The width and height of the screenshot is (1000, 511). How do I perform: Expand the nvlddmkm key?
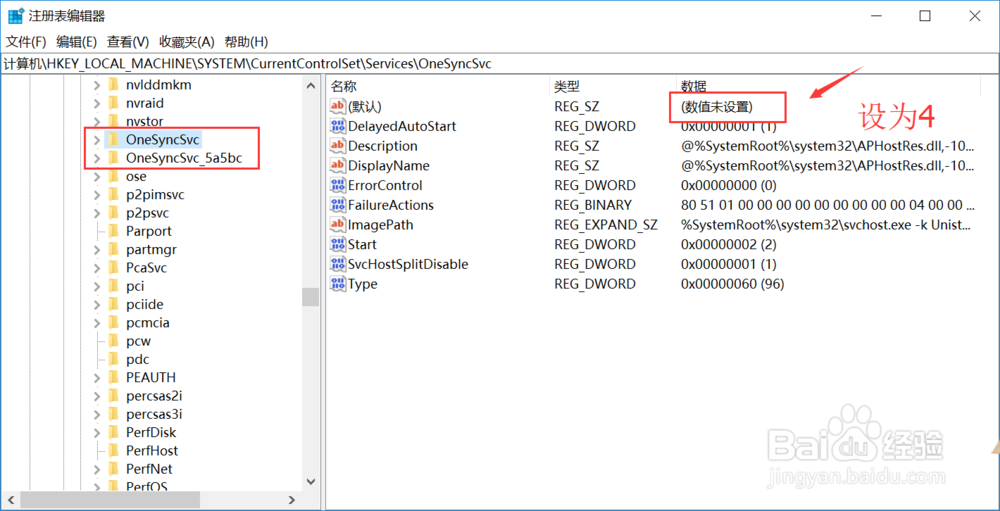[96, 85]
